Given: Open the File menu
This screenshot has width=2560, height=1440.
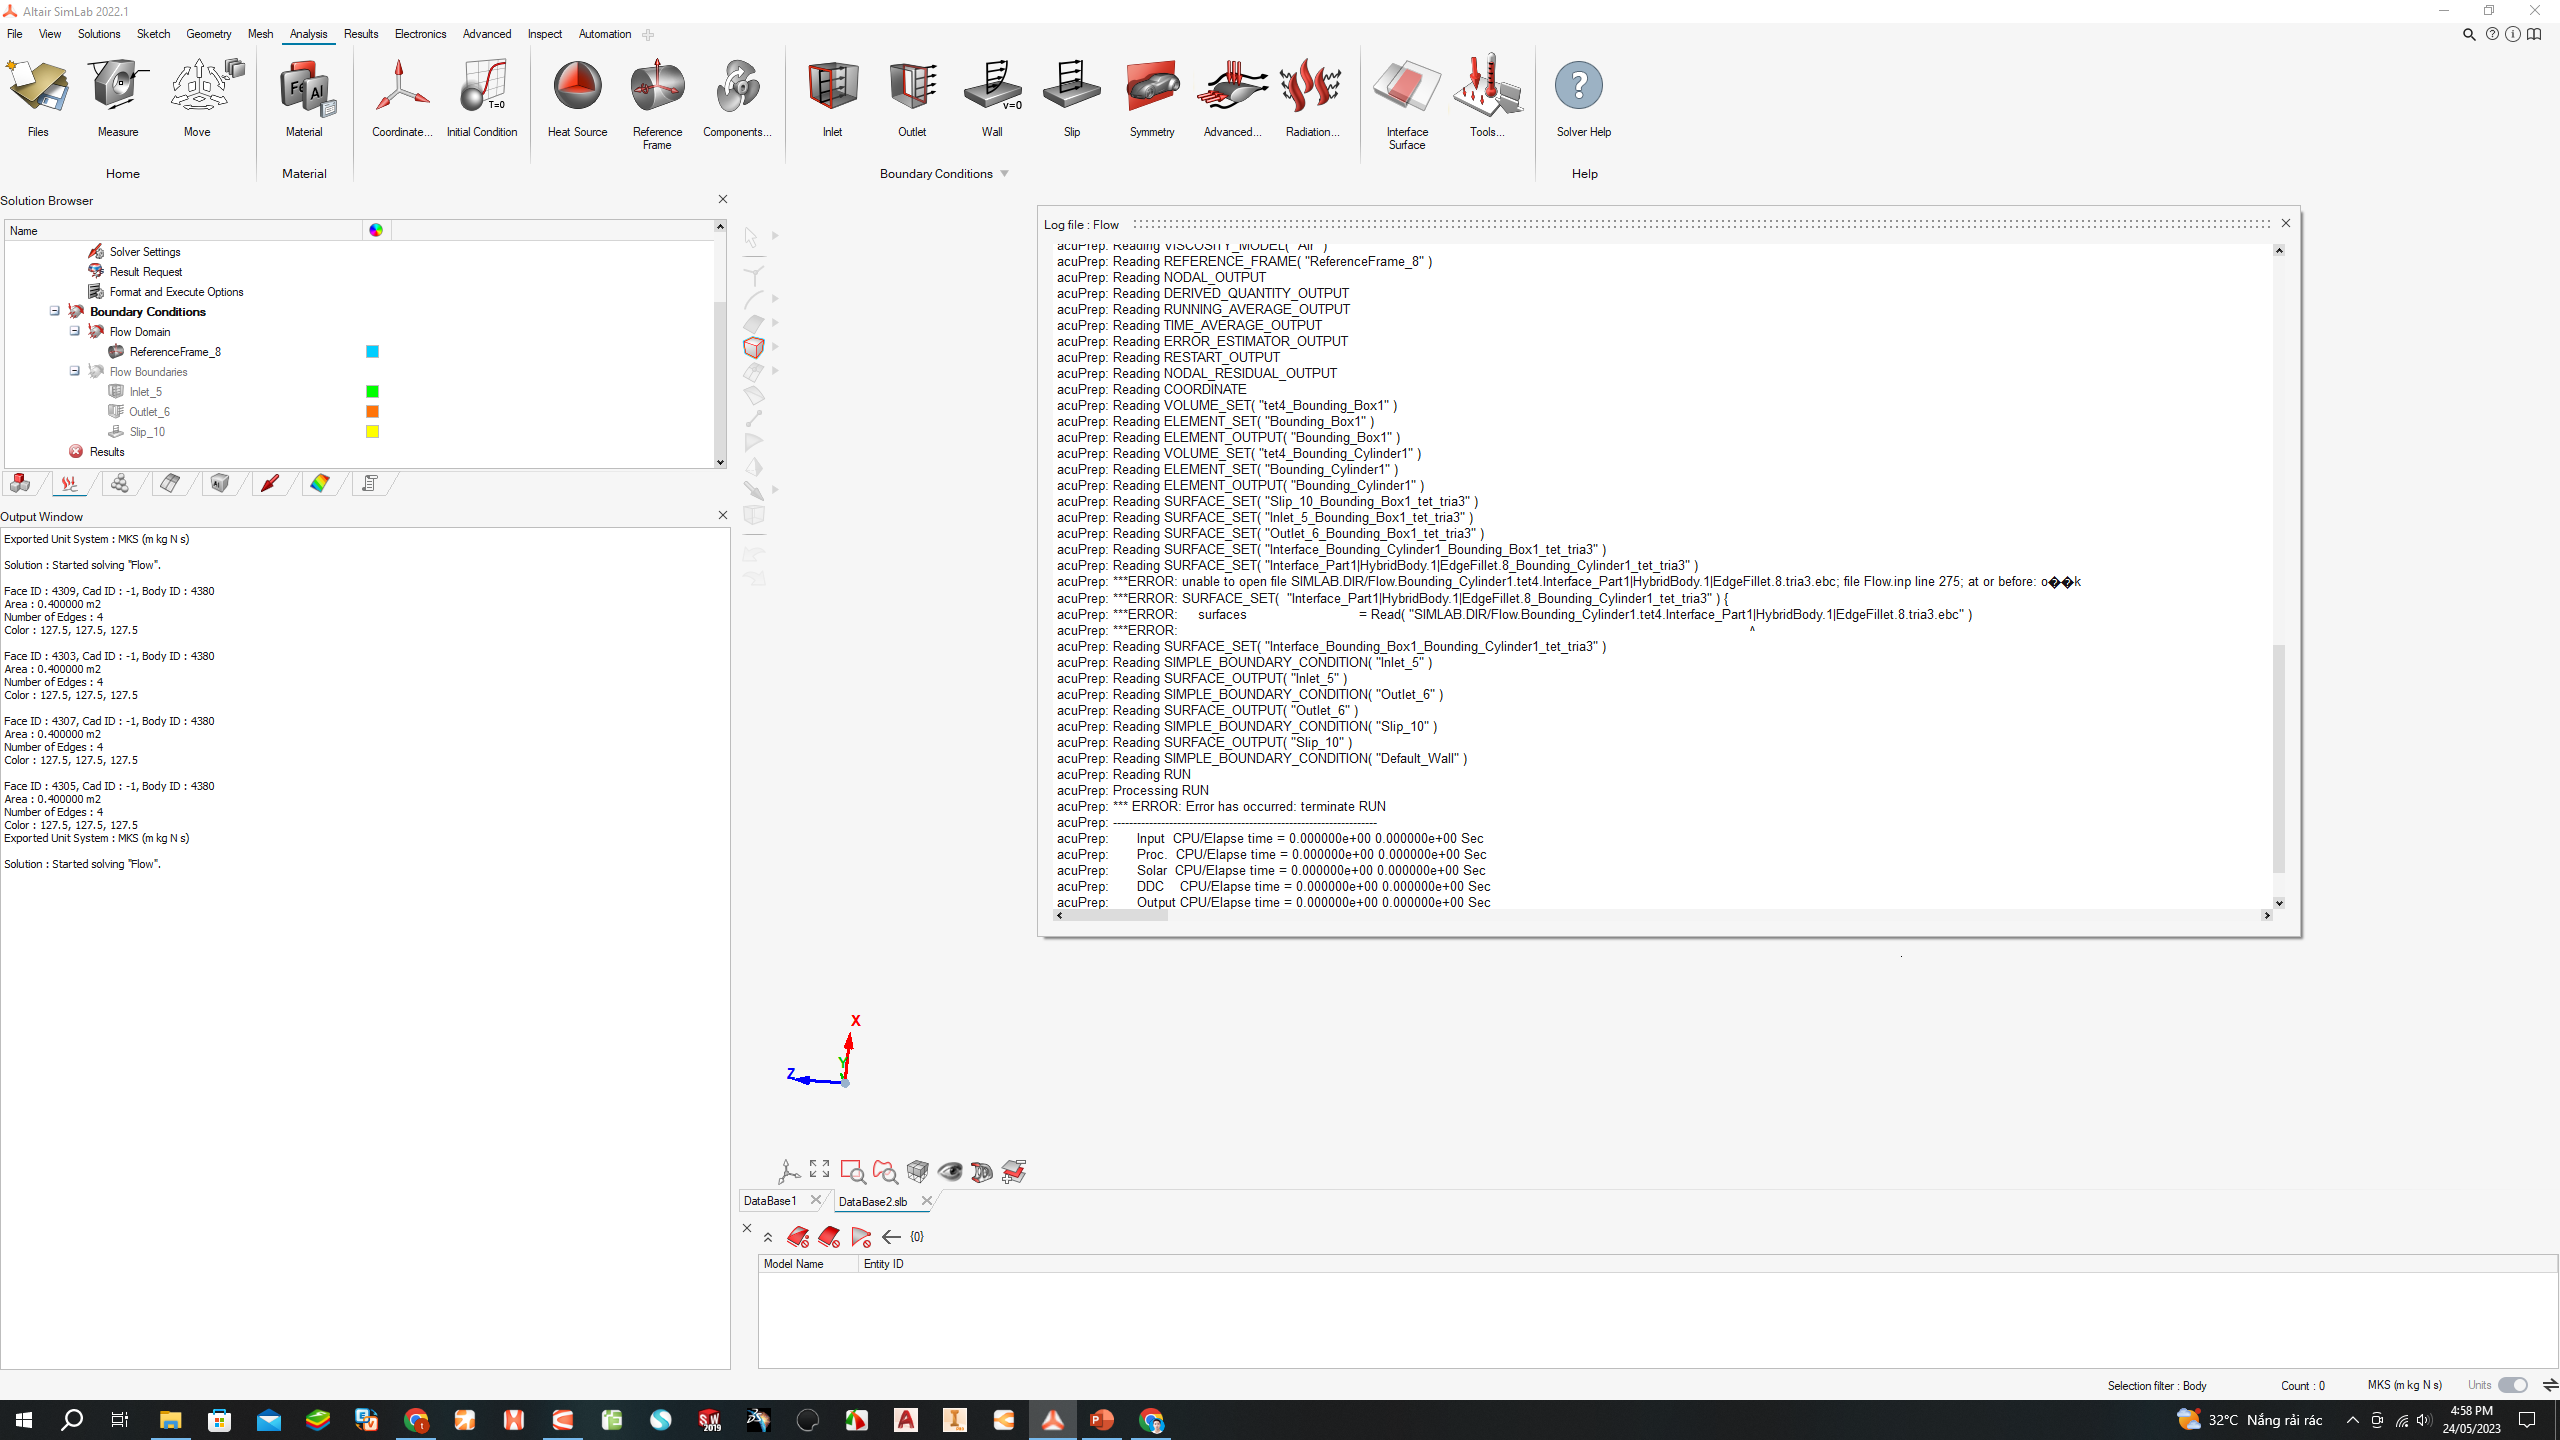Looking at the screenshot, I should pos(15,34).
